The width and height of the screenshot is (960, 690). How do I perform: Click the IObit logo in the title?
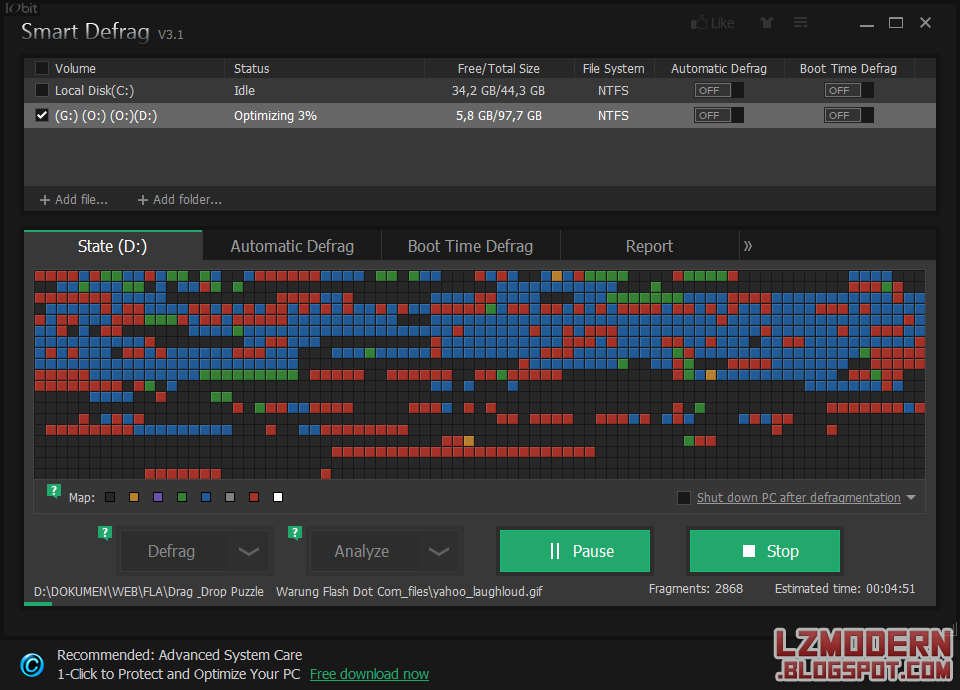tap(21, 8)
